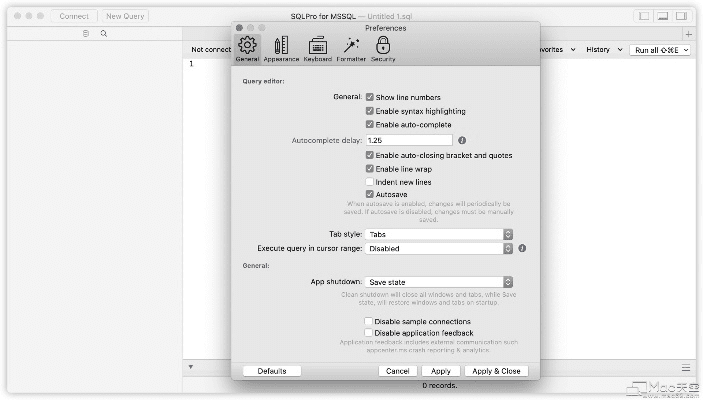The height and width of the screenshot is (400, 703).
Task: Toggle auto-closing bracket and quotes
Action: (369, 155)
